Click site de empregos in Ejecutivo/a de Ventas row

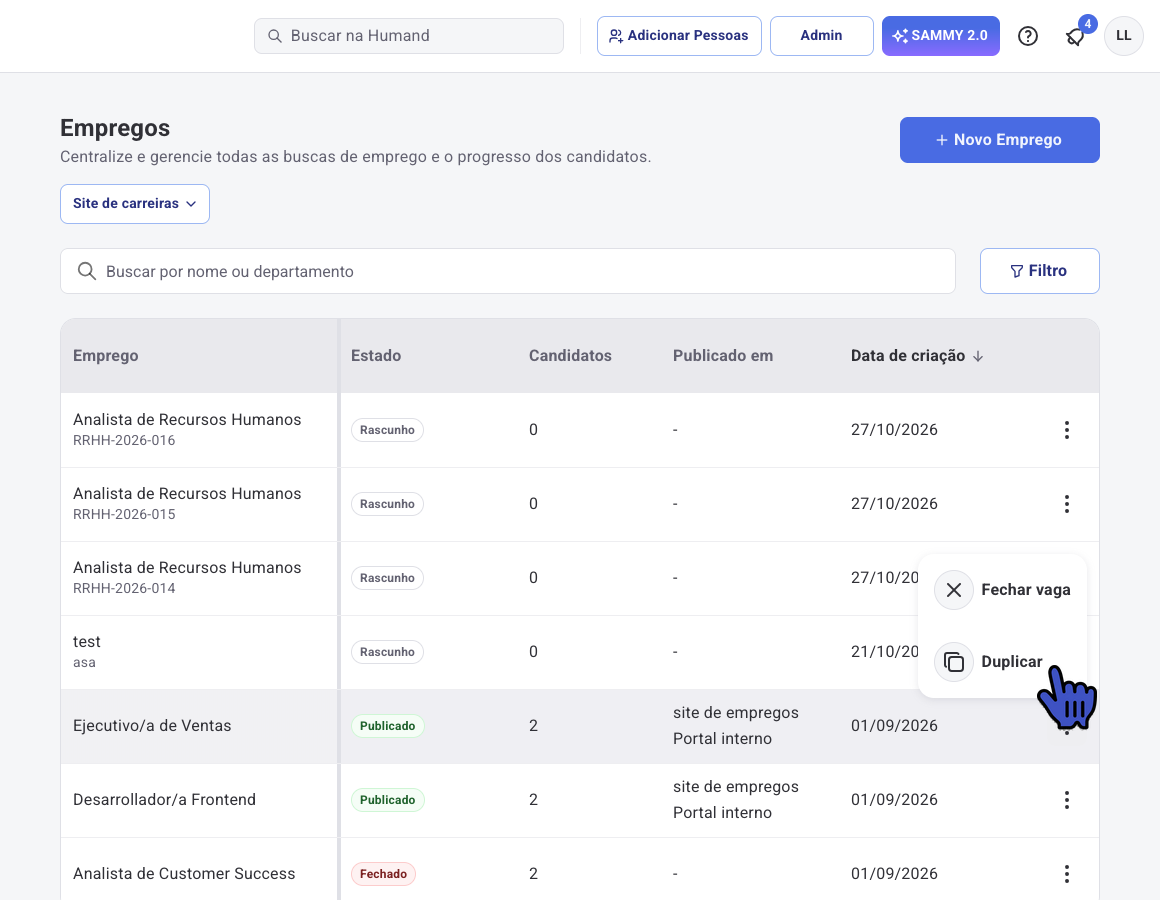[x=735, y=713]
